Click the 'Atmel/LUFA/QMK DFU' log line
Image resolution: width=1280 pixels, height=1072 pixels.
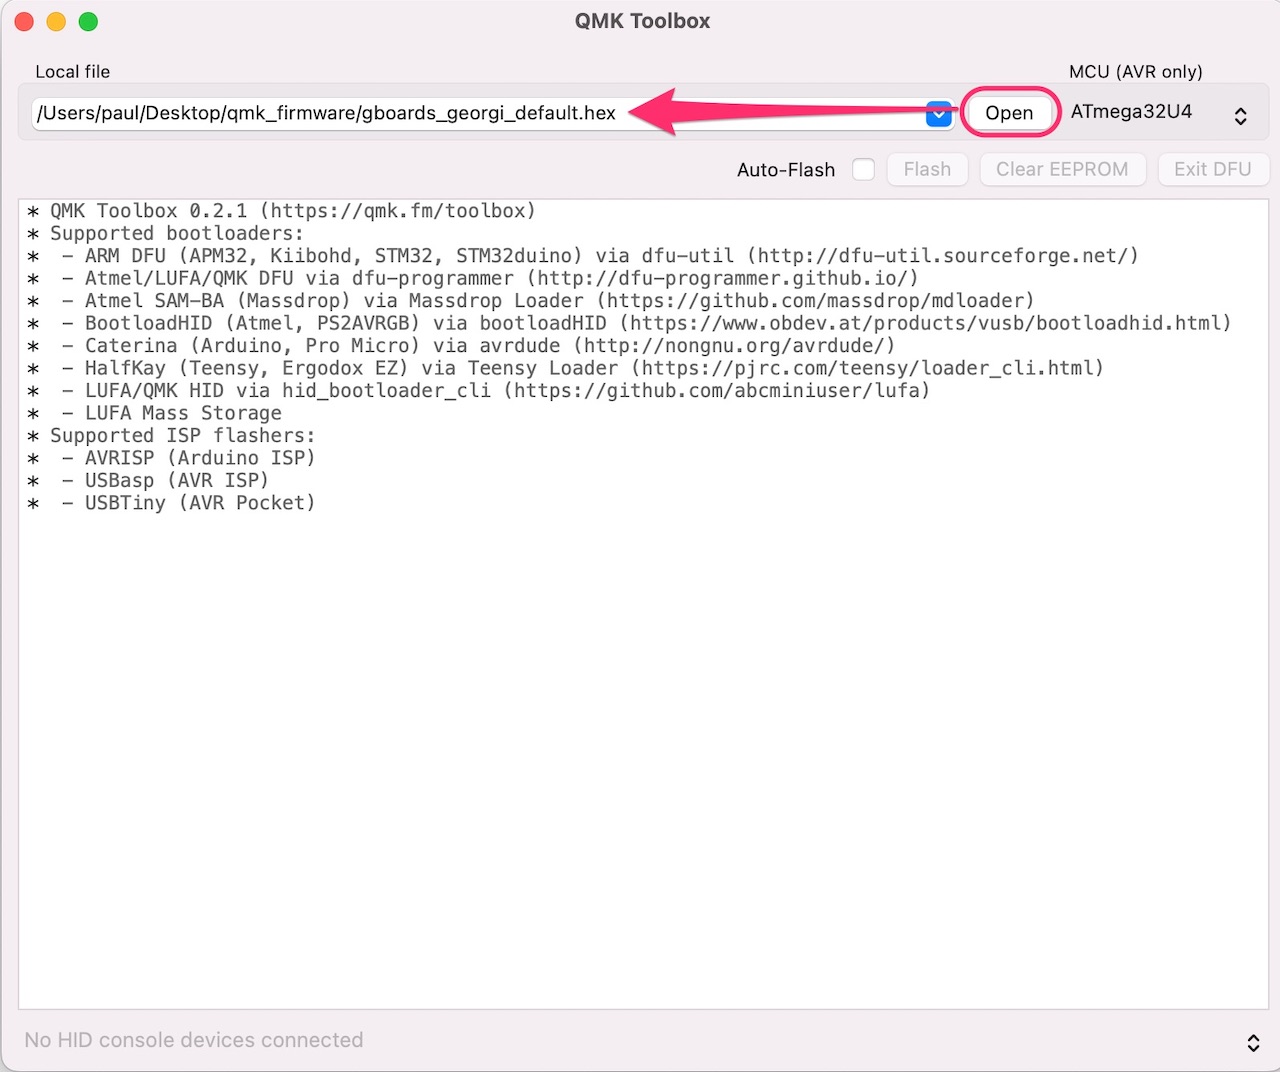(473, 278)
